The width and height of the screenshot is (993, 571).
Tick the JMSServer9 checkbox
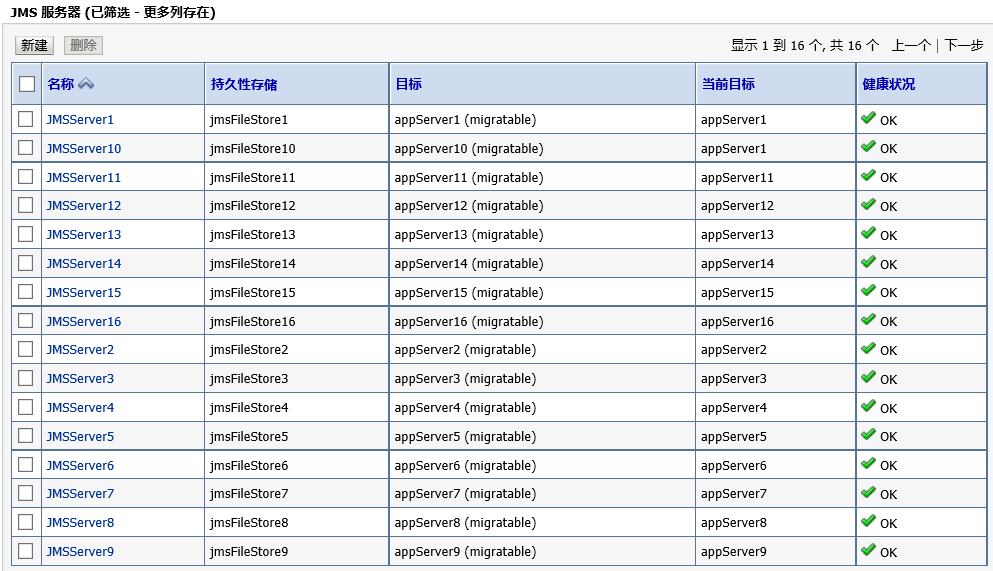point(25,551)
